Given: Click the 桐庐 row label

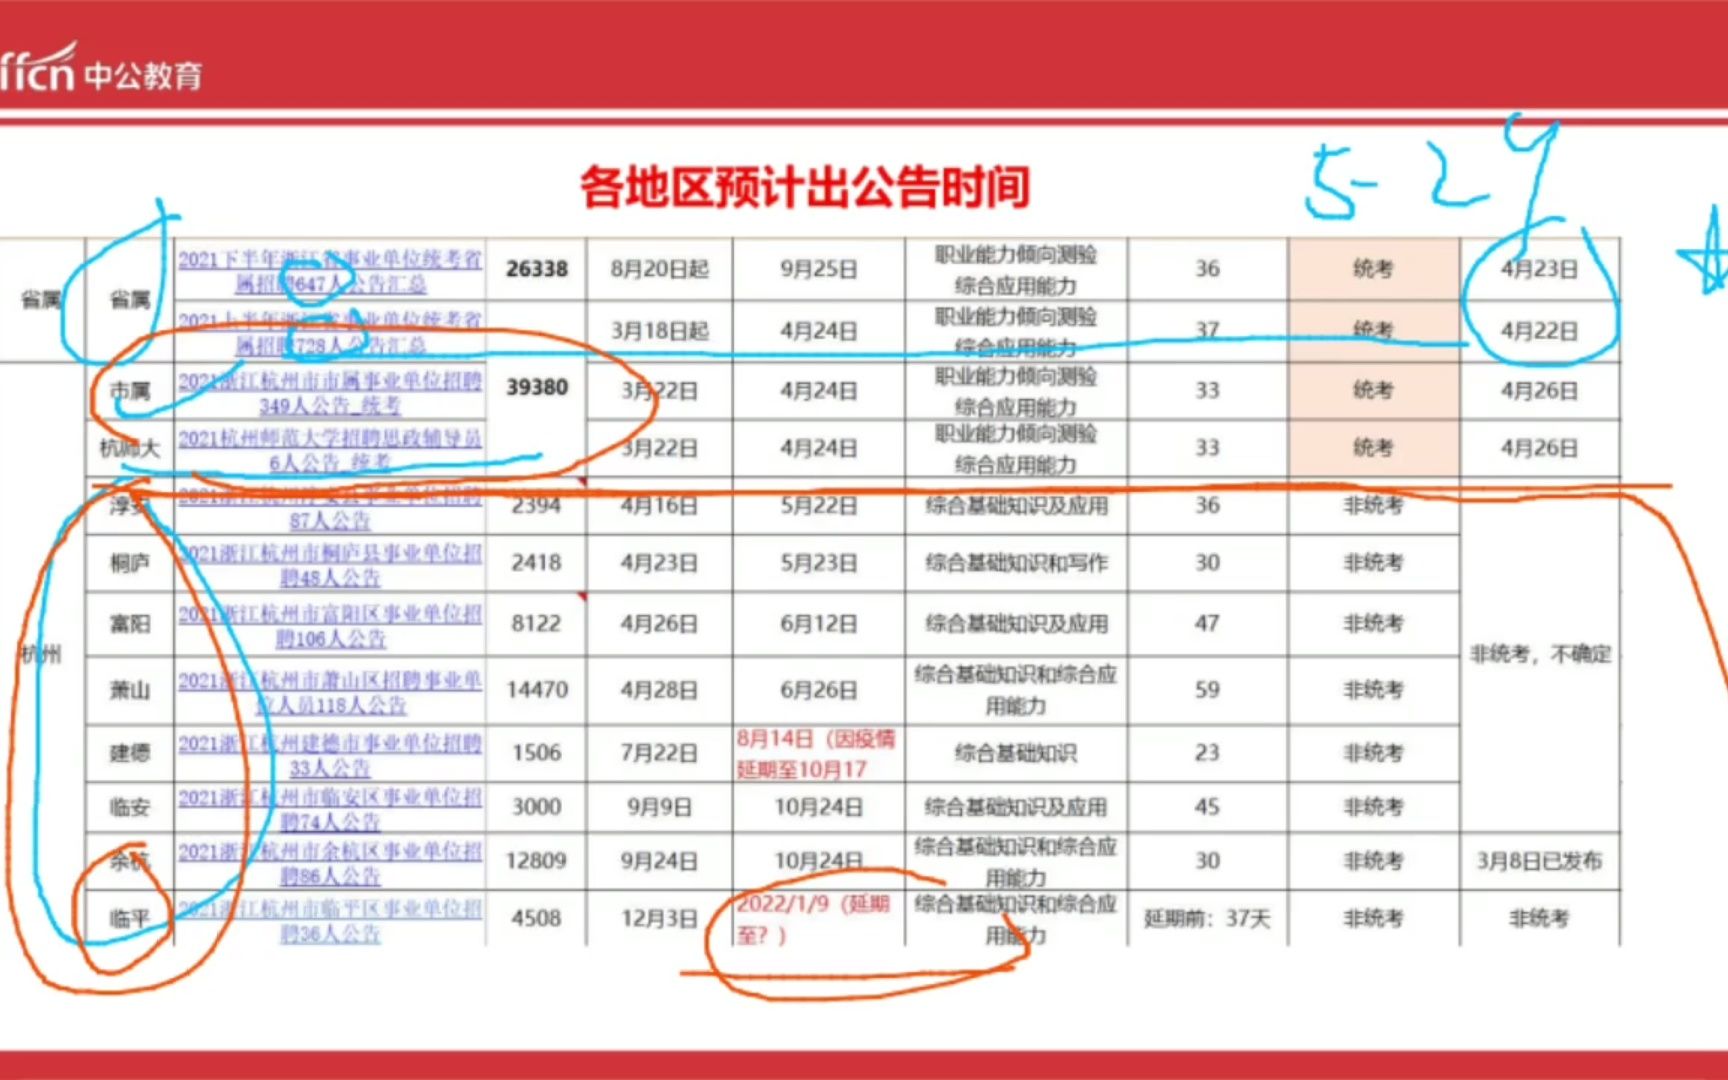Looking at the screenshot, I should click(x=130, y=563).
